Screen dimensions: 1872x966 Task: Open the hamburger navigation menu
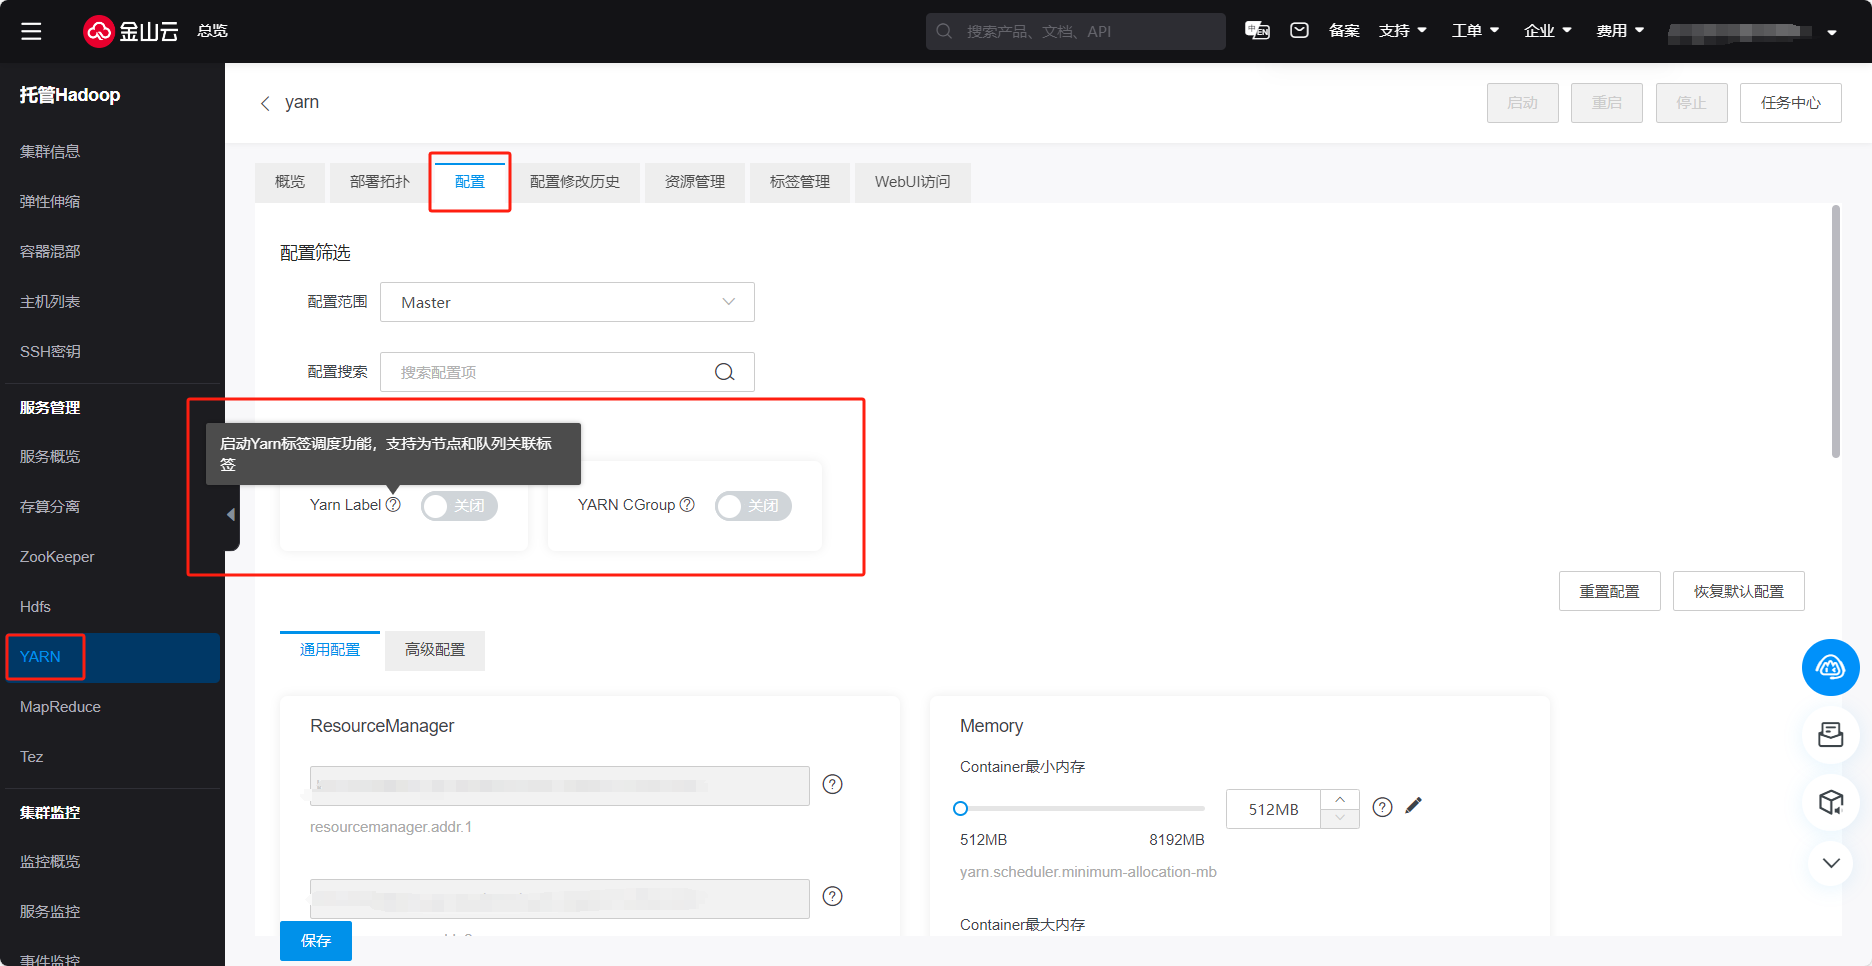tap(31, 31)
